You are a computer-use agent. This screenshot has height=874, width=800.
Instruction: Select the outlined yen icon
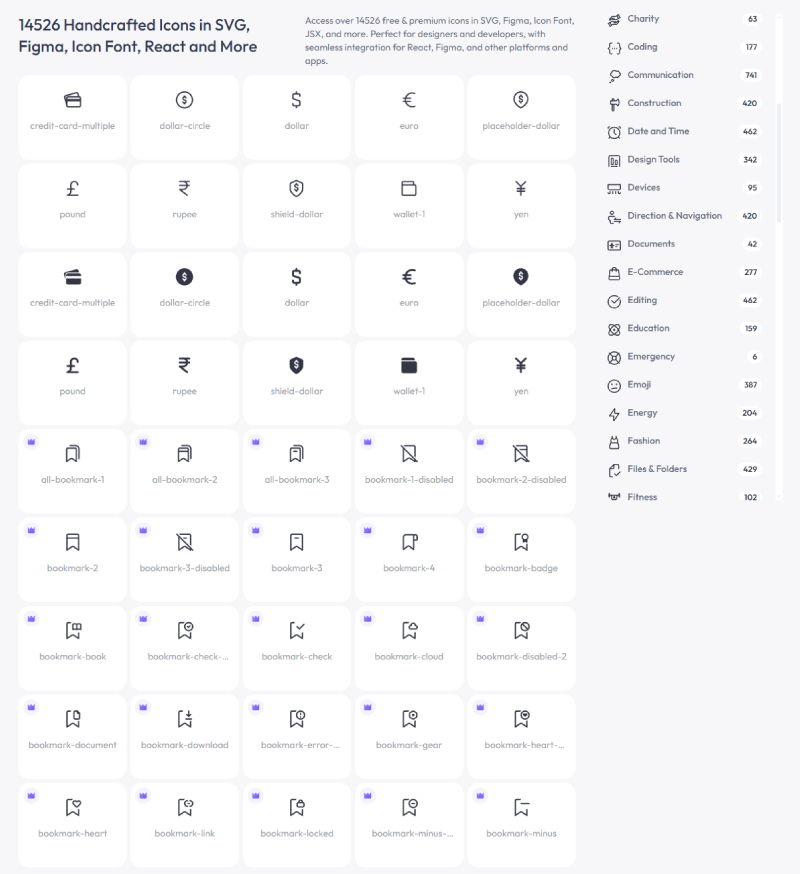521,206
